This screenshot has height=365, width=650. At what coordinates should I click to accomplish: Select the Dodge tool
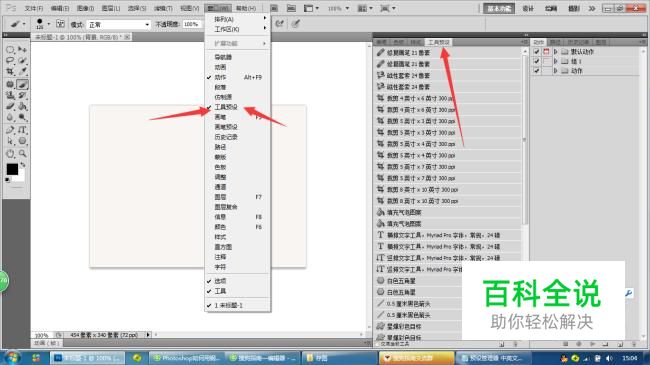[22, 117]
